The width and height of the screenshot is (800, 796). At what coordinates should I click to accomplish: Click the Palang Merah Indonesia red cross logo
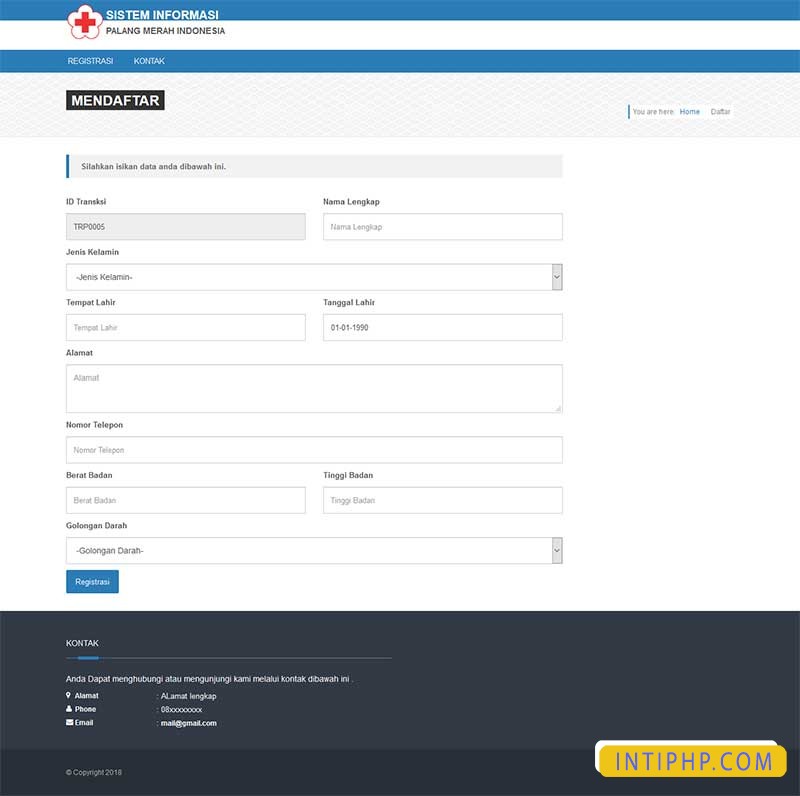(84, 22)
